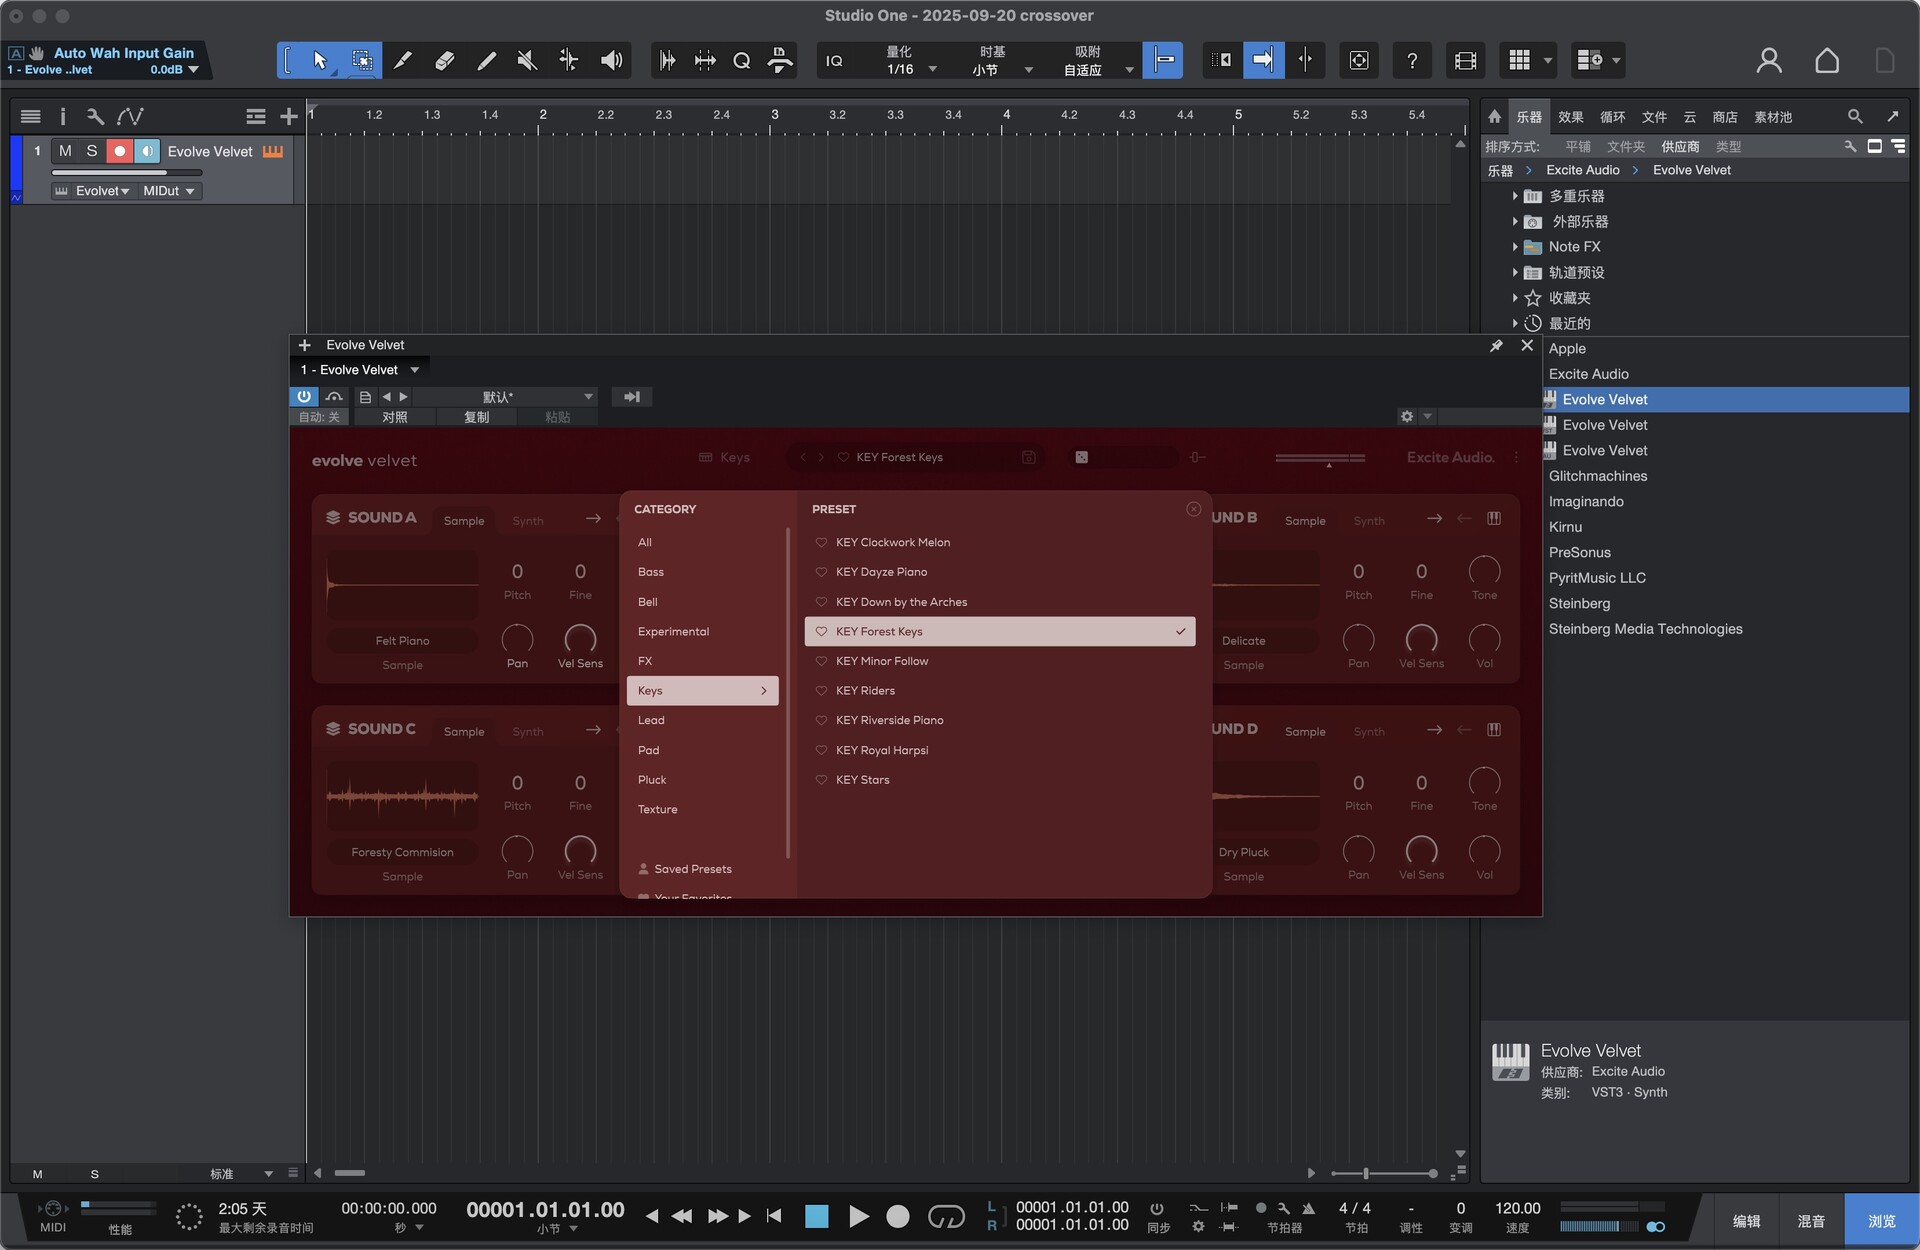Viewport: 1920px width, 1250px height.
Task: Click the 复制 copy button in plugin header
Action: pos(477,417)
